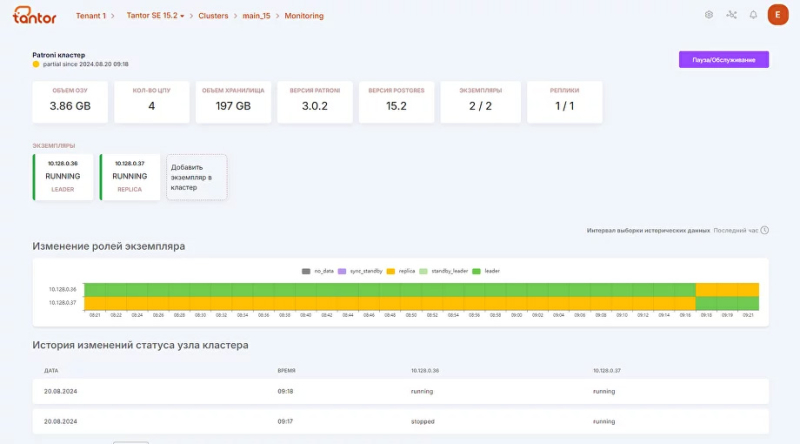Select the 10.128.0.36 LEADER instance card

[x=63, y=176]
